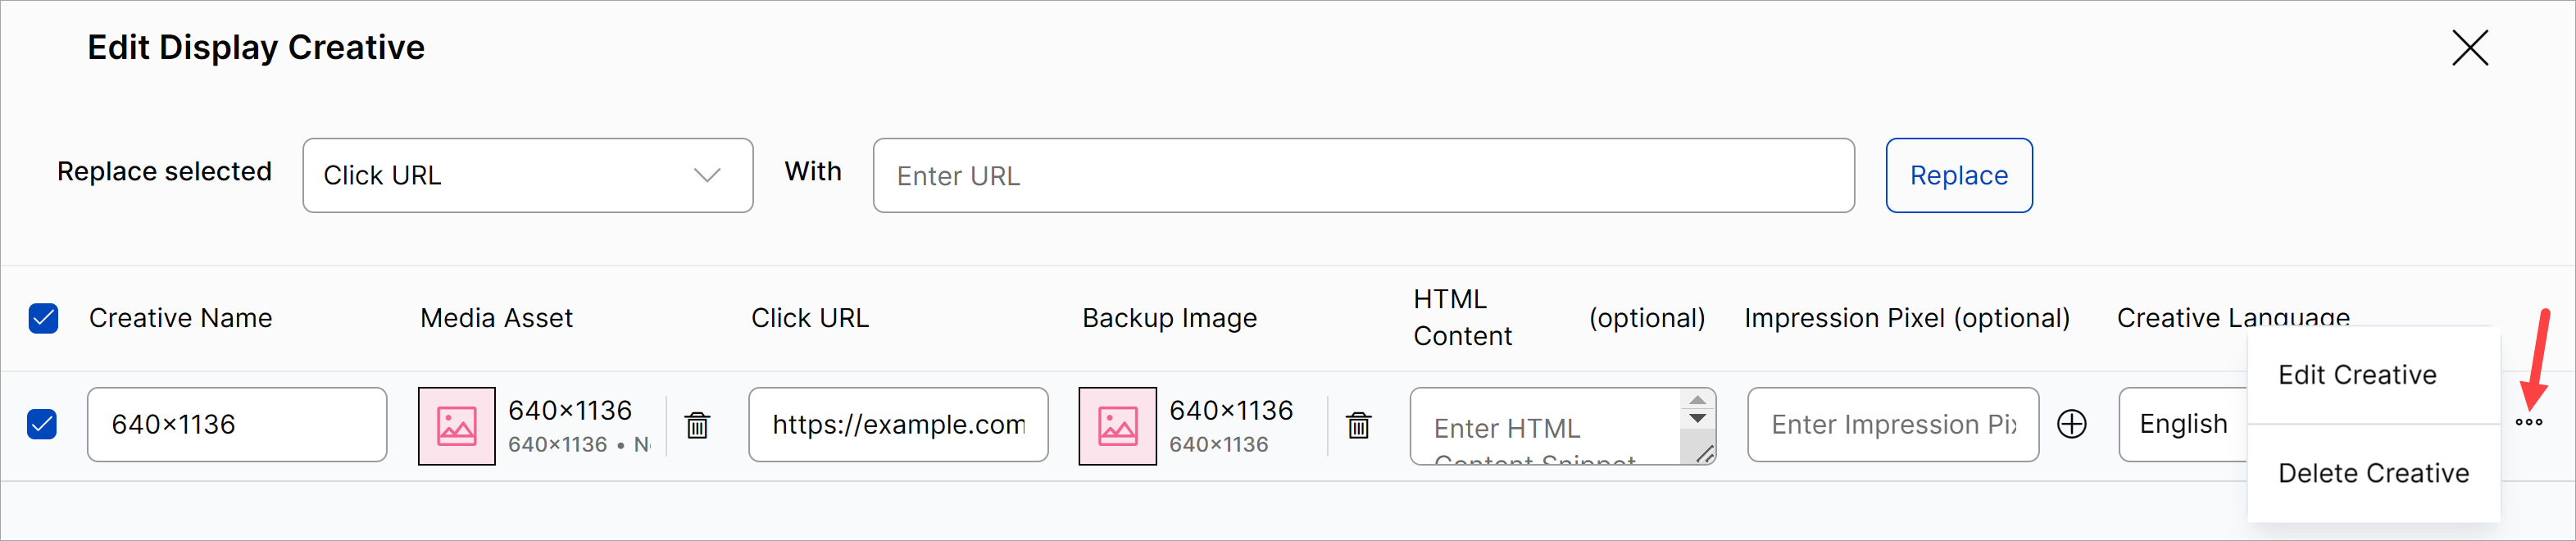Delete the backup image with trash icon

point(1358,425)
